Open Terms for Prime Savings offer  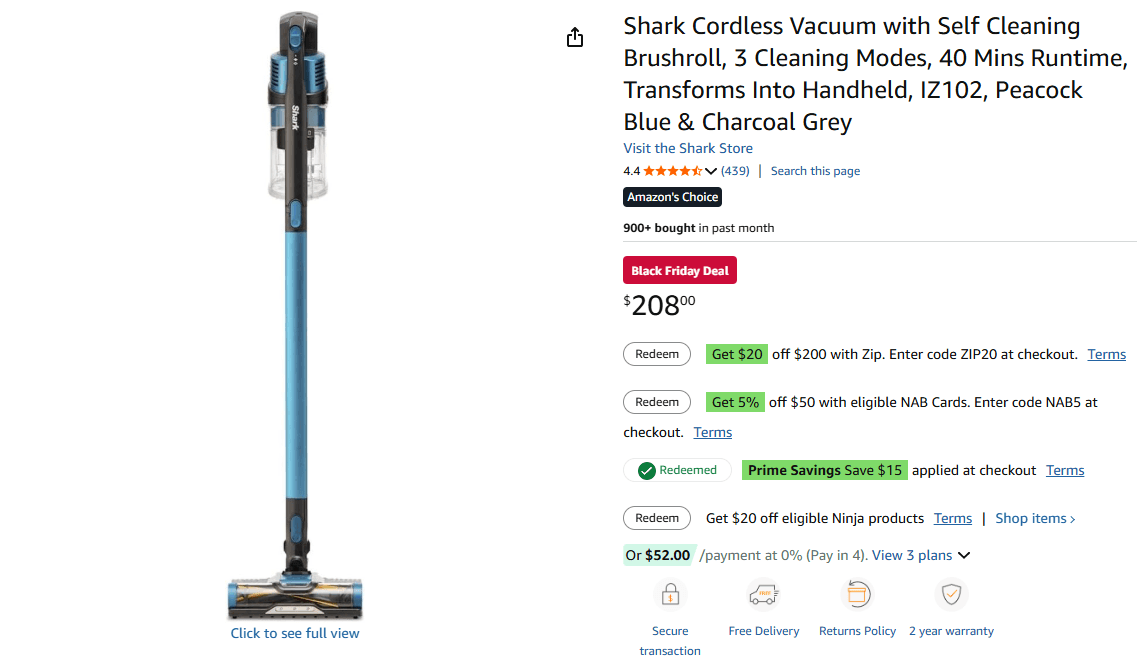coord(1065,470)
